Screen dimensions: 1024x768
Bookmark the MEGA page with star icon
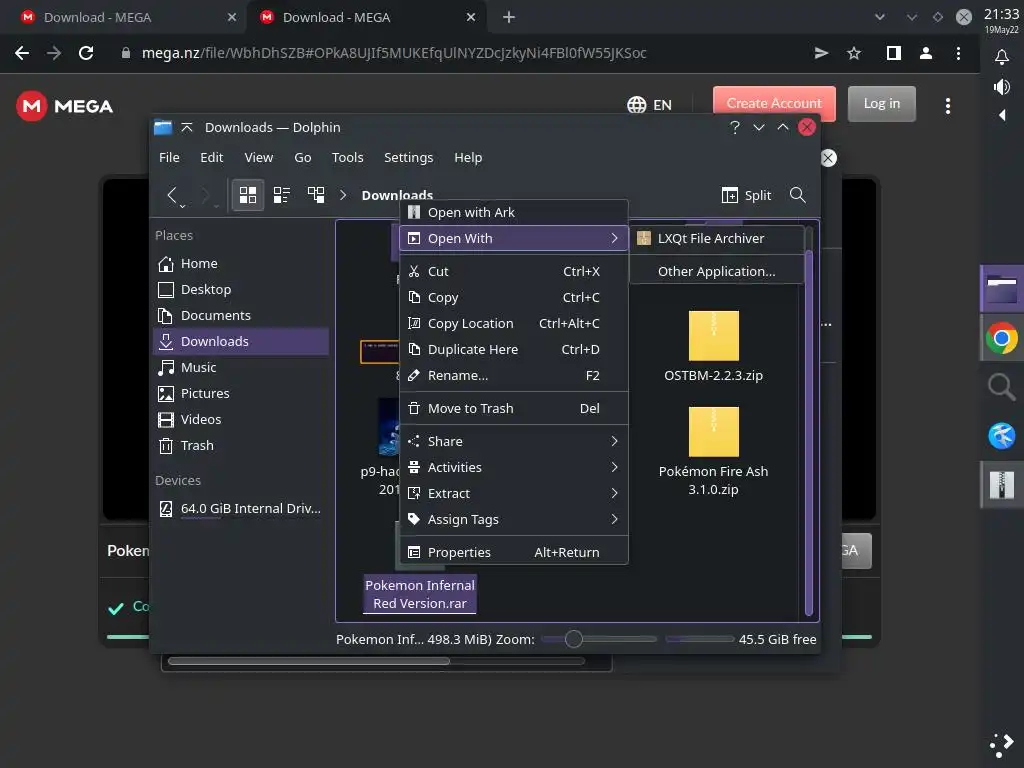coord(854,53)
